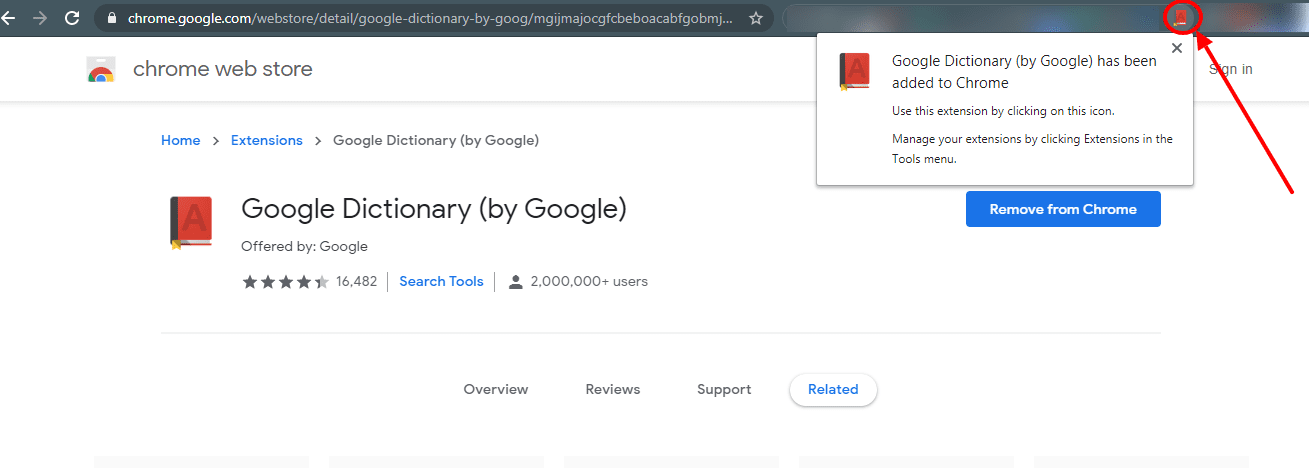Viewport: 1309px width, 468px height.
Task: Select the Related tab
Action: (x=833, y=390)
